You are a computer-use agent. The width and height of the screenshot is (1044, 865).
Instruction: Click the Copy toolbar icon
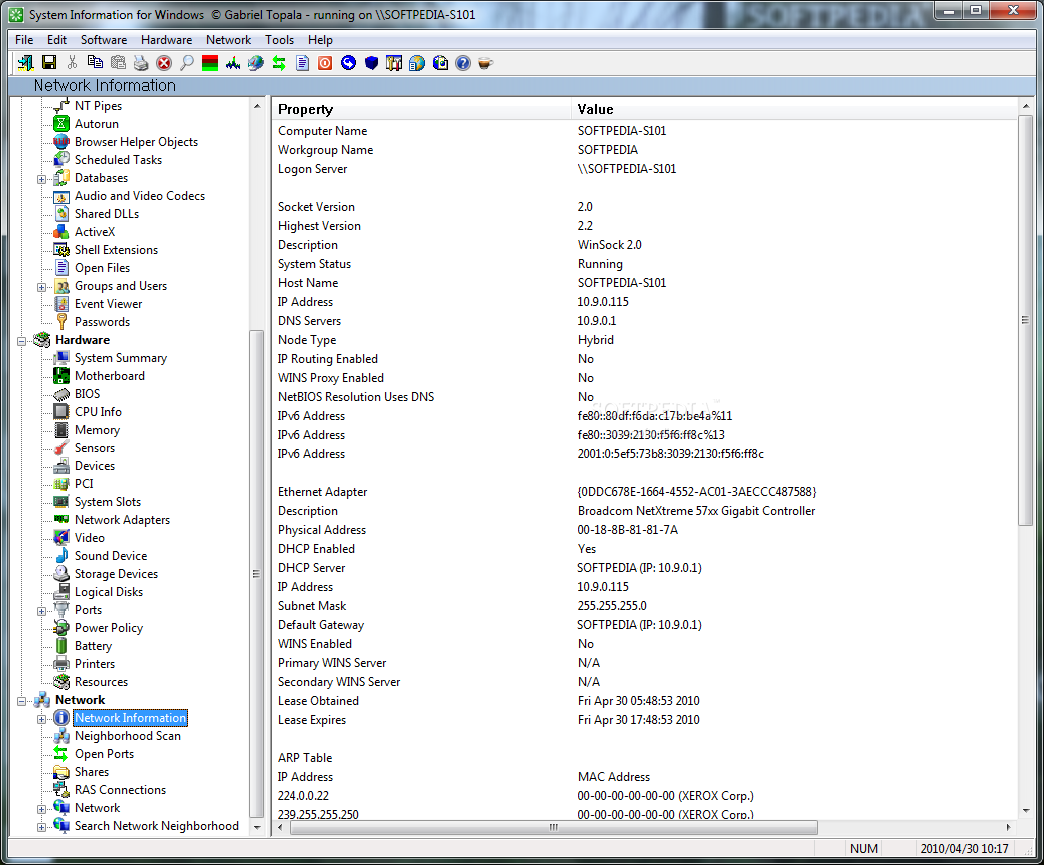click(x=95, y=63)
